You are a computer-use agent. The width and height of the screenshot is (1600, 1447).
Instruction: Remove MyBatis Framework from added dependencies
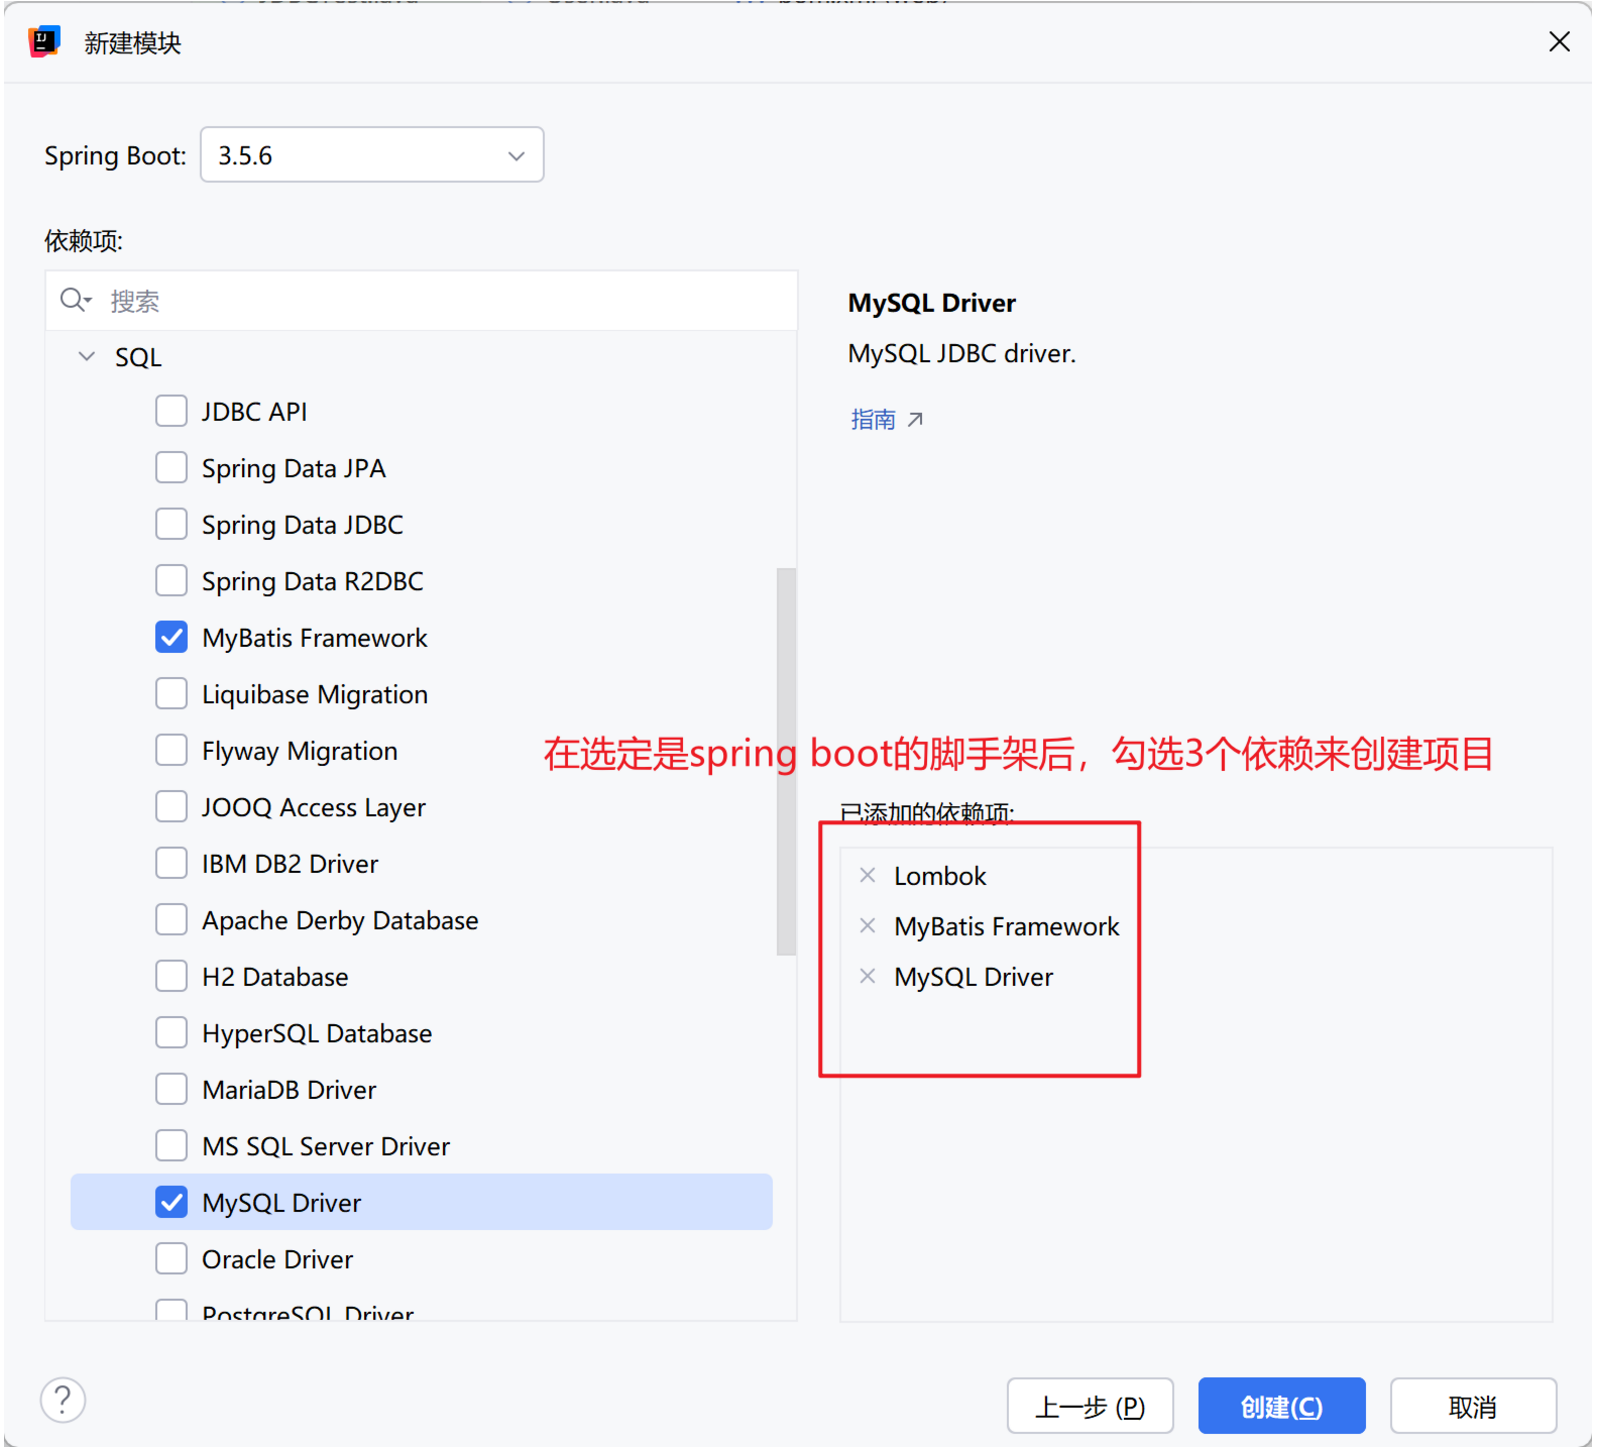pyautogui.click(x=867, y=926)
